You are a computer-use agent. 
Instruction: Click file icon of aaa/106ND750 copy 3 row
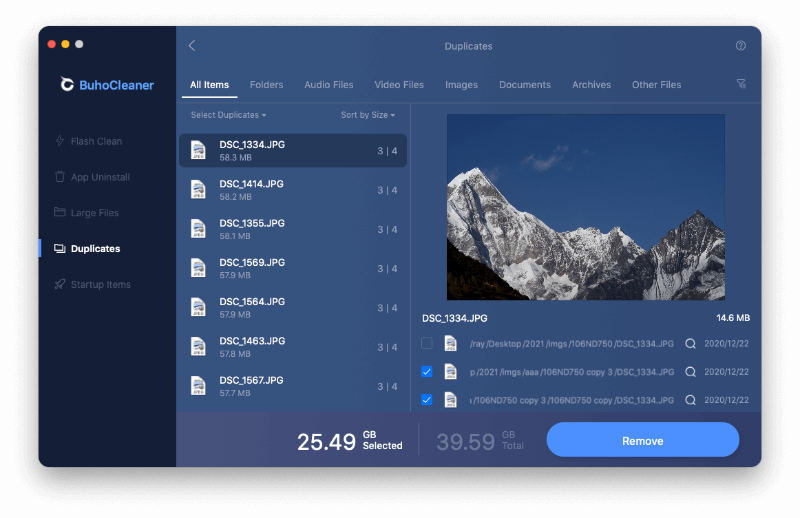tap(451, 372)
